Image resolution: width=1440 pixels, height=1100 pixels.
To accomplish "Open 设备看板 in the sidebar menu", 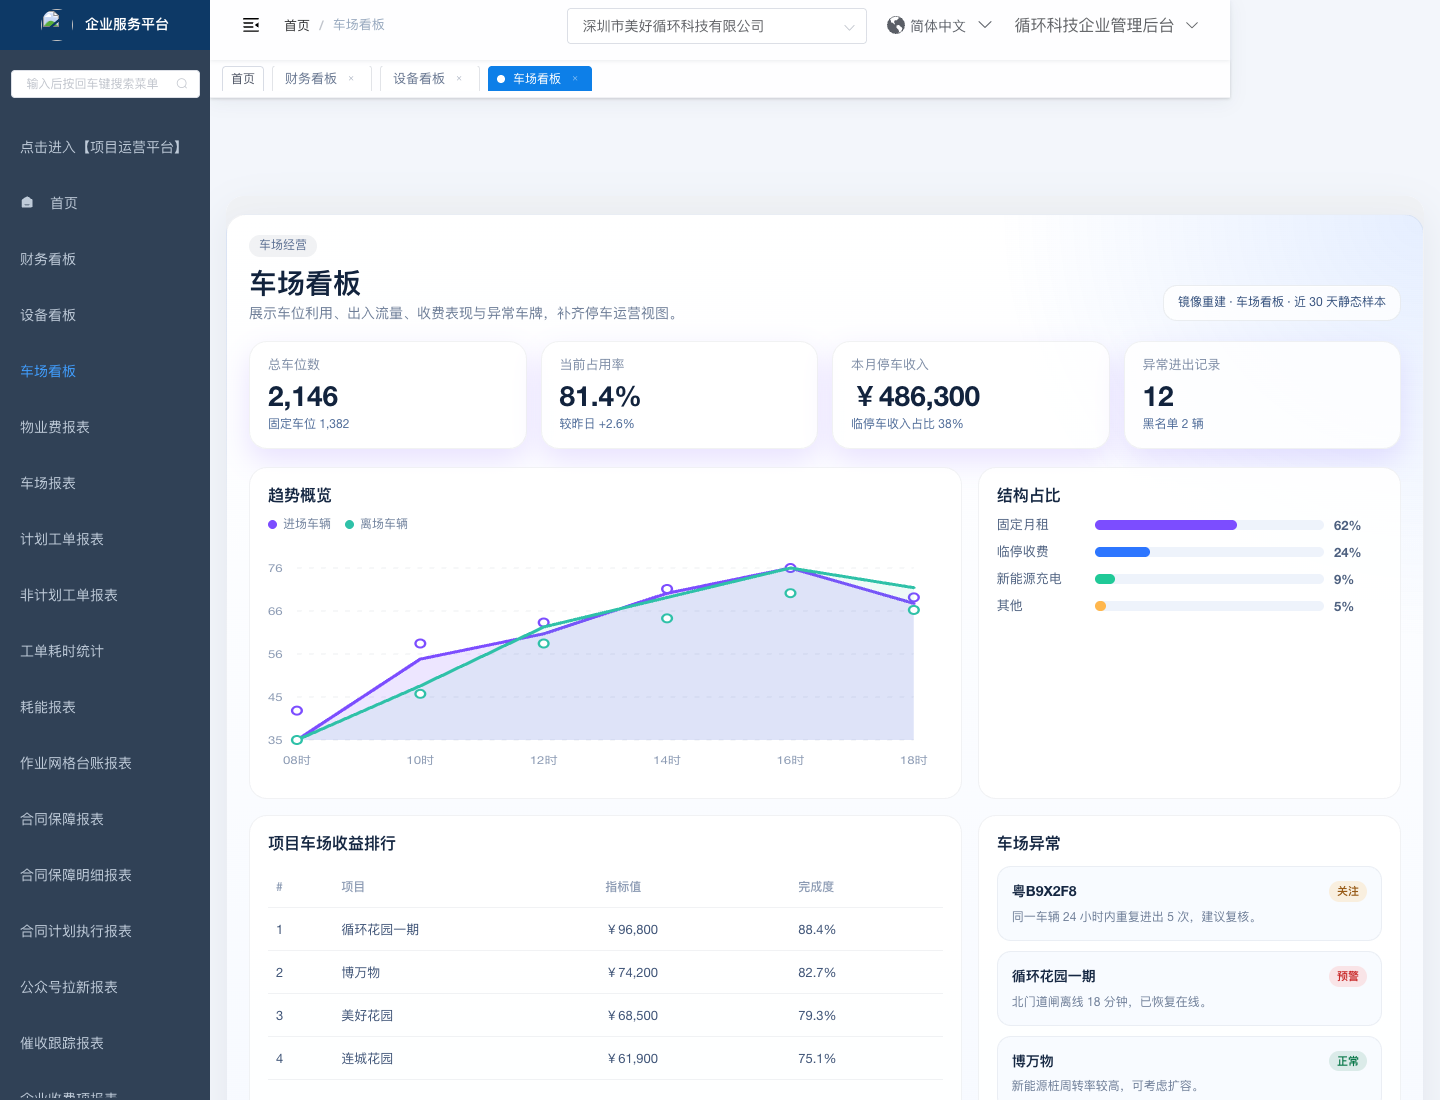I will [x=48, y=315].
